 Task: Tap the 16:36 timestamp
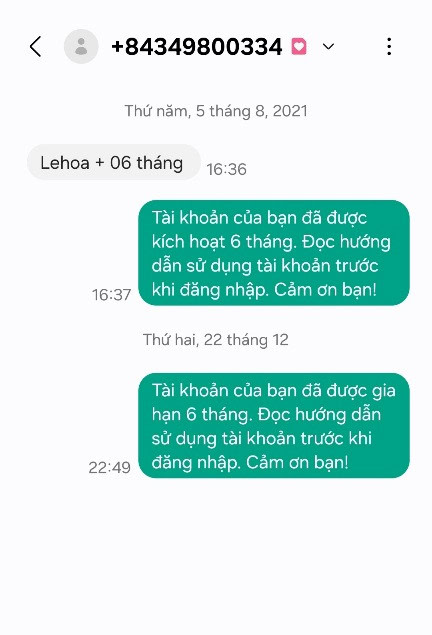click(226, 169)
